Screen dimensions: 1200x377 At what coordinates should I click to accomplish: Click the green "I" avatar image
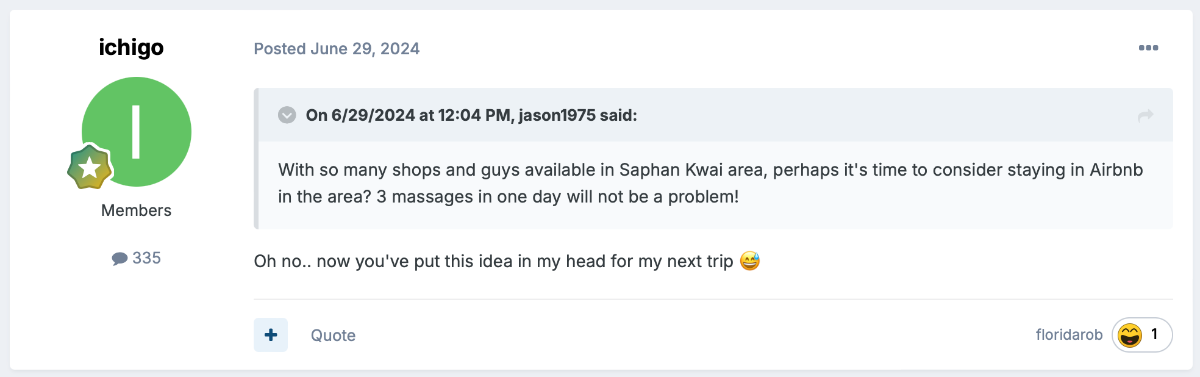pos(136,135)
